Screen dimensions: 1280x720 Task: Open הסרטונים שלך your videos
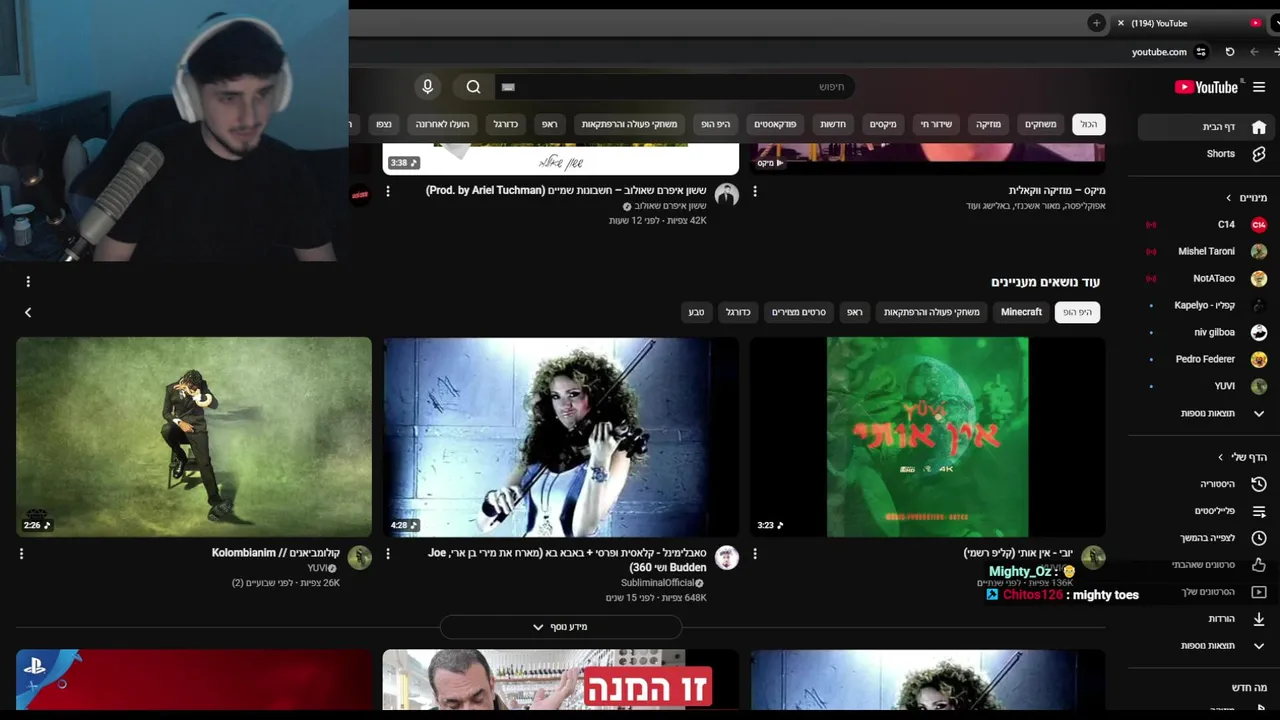click(x=1204, y=592)
